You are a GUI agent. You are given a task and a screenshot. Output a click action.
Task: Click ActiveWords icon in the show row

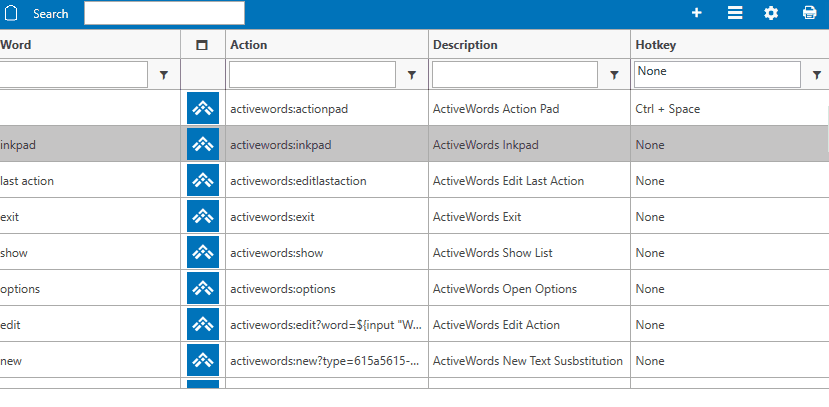click(203, 252)
